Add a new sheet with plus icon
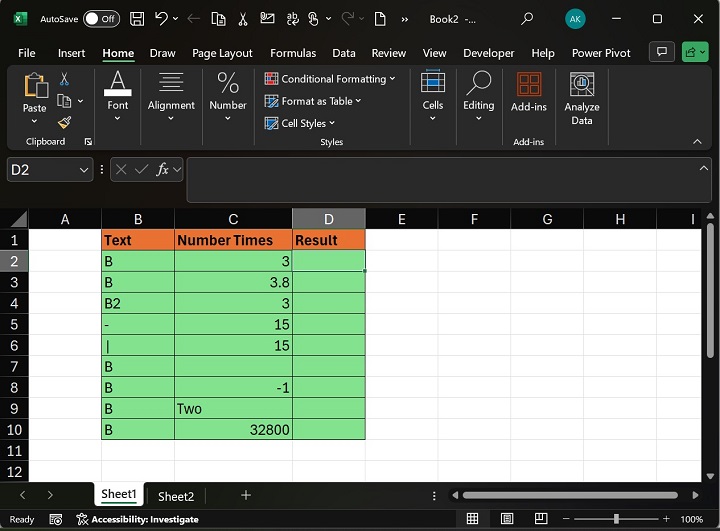 pyautogui.click(x=245, y=495)
